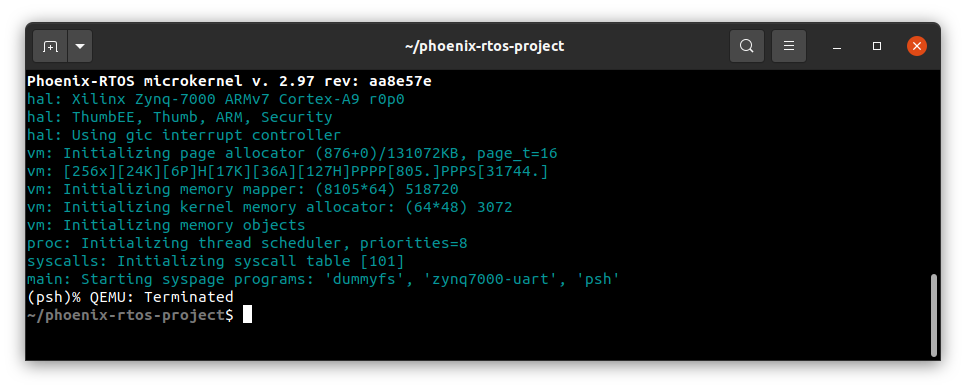Maximize the terminal window
The height and width of the screenshot is (389, 966).
[877, 46]
